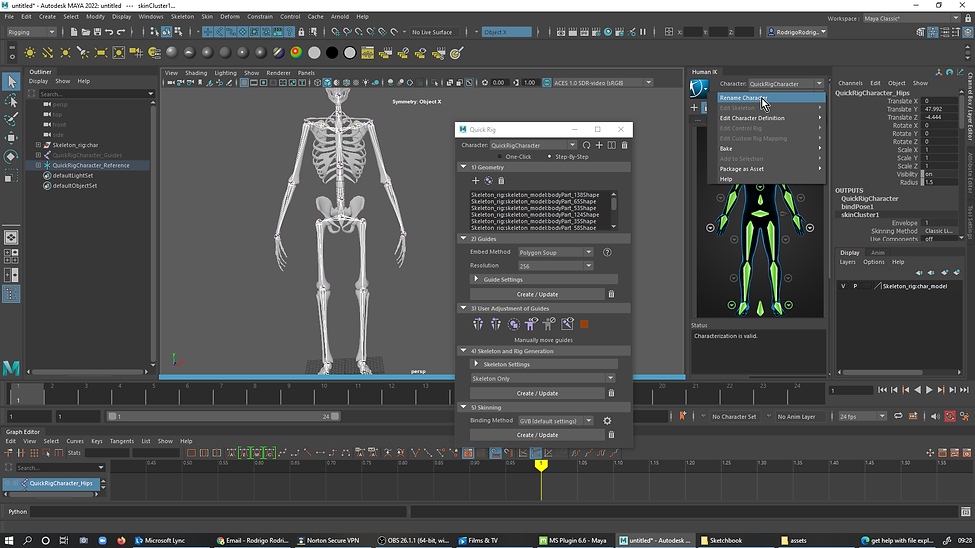Go to end of playback range
The image size is (975, 548).
[964, 390]
